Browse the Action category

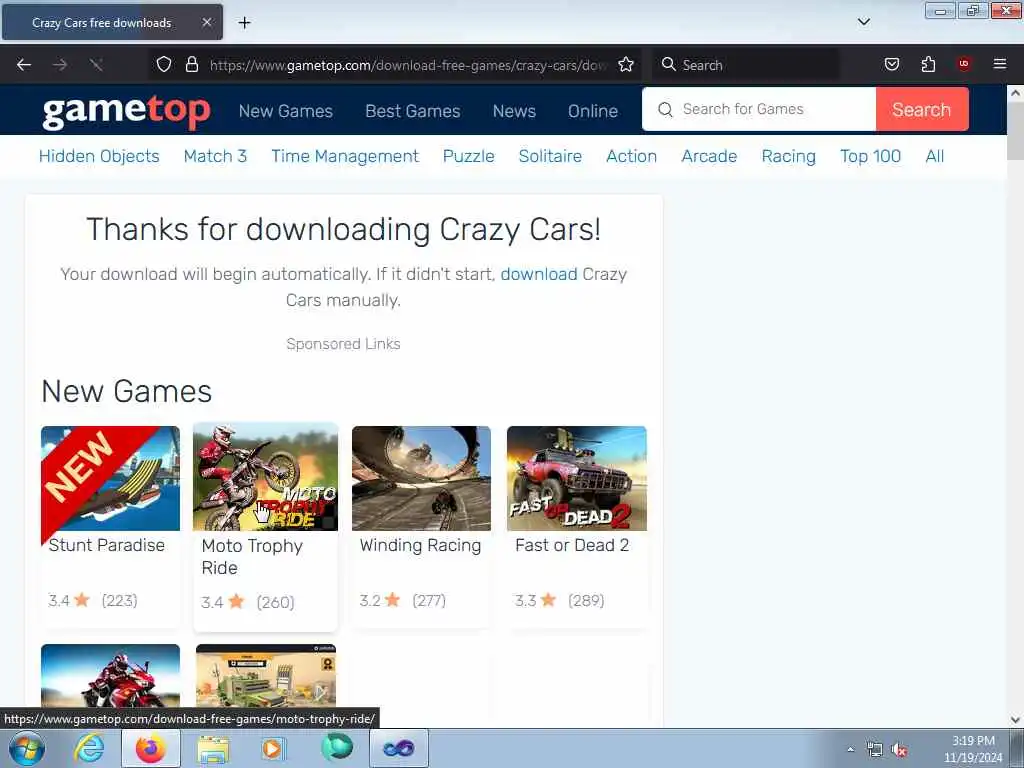tap(632, 156)
